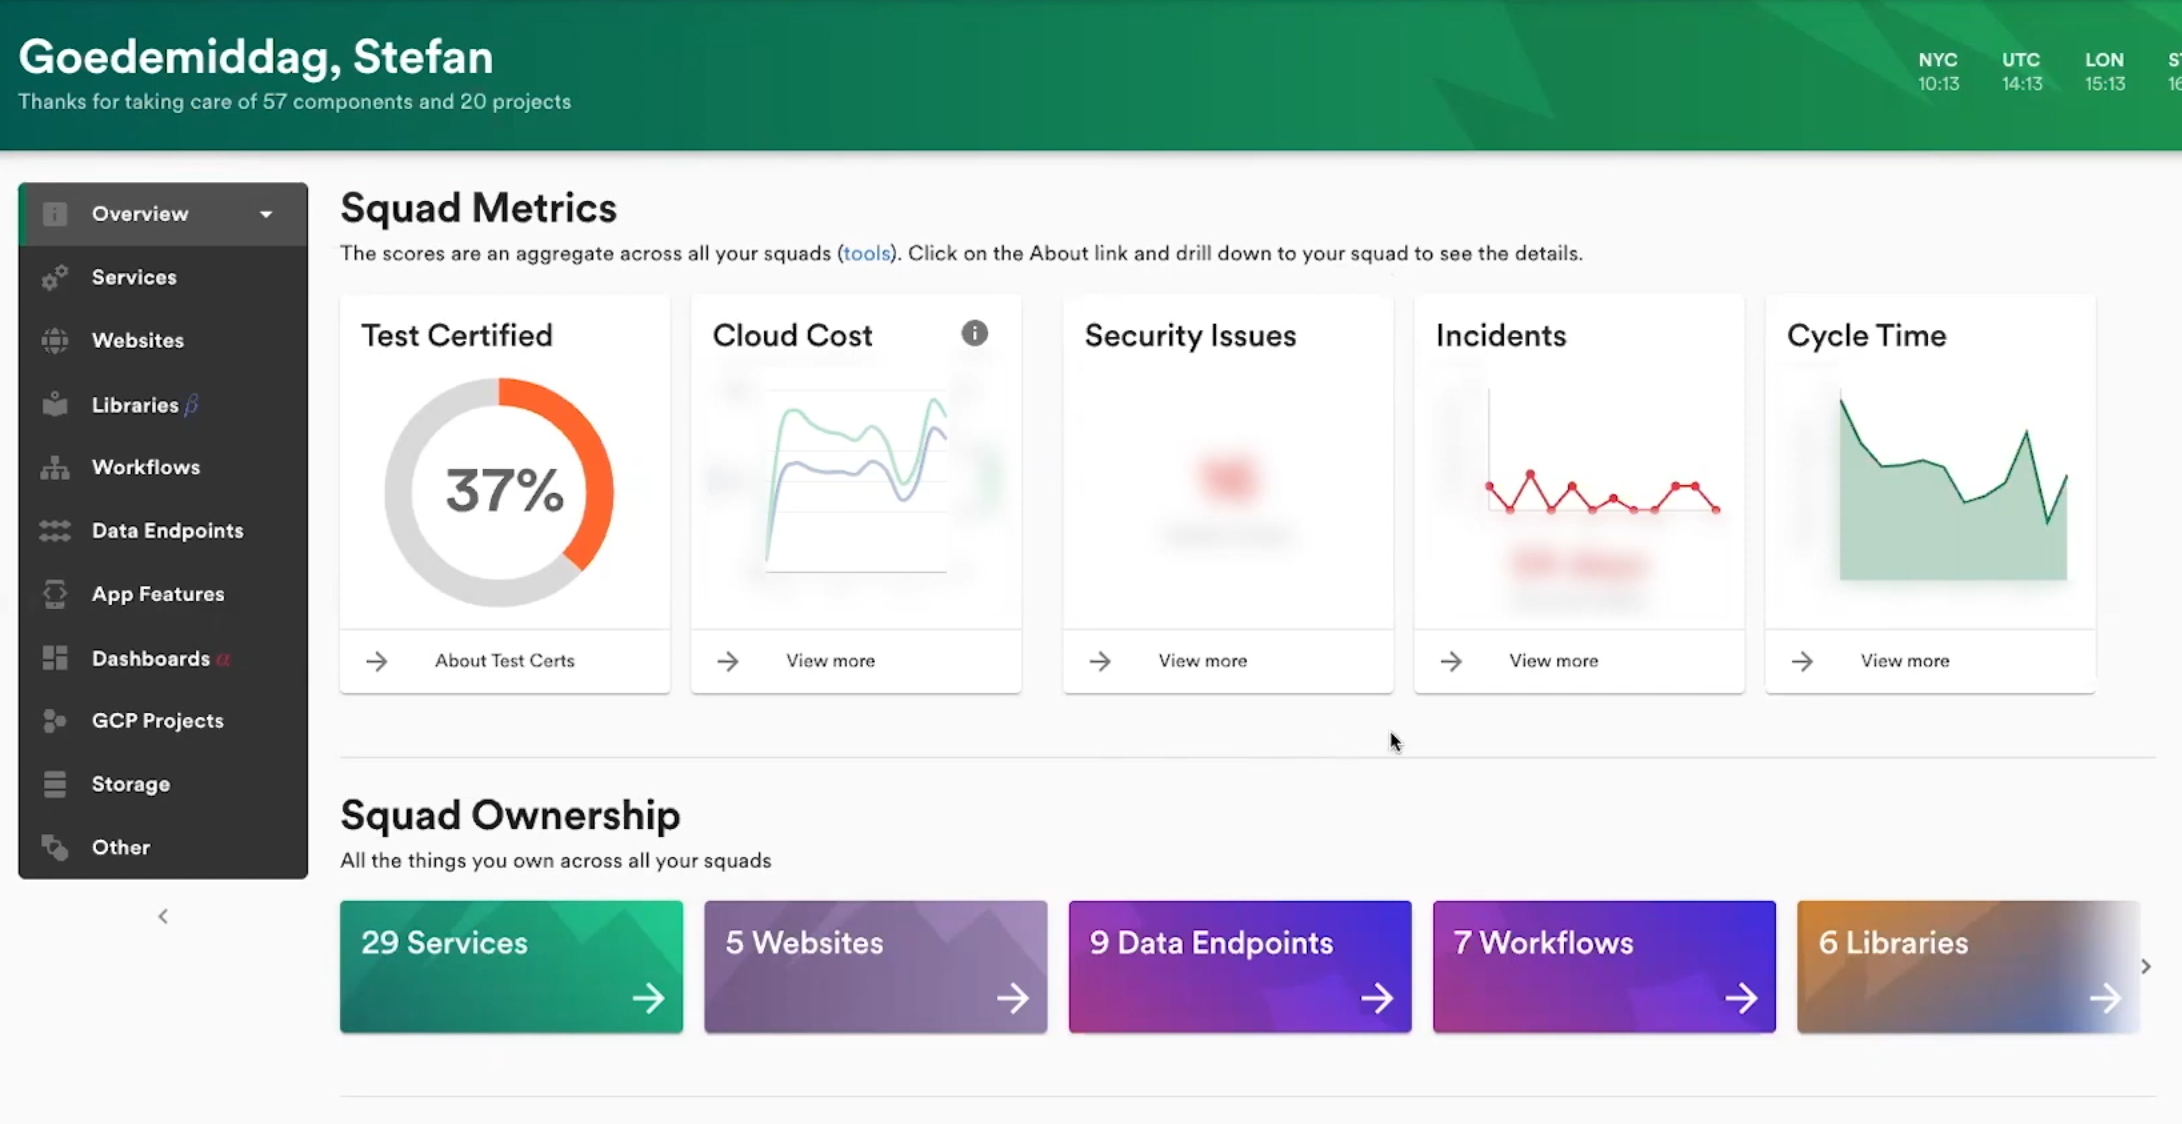Image resolution: width=2182 pixels, height=1124 pixels.
Task: Open About Test Certs link
Action: pyautogui.click(x=504, y=661)
